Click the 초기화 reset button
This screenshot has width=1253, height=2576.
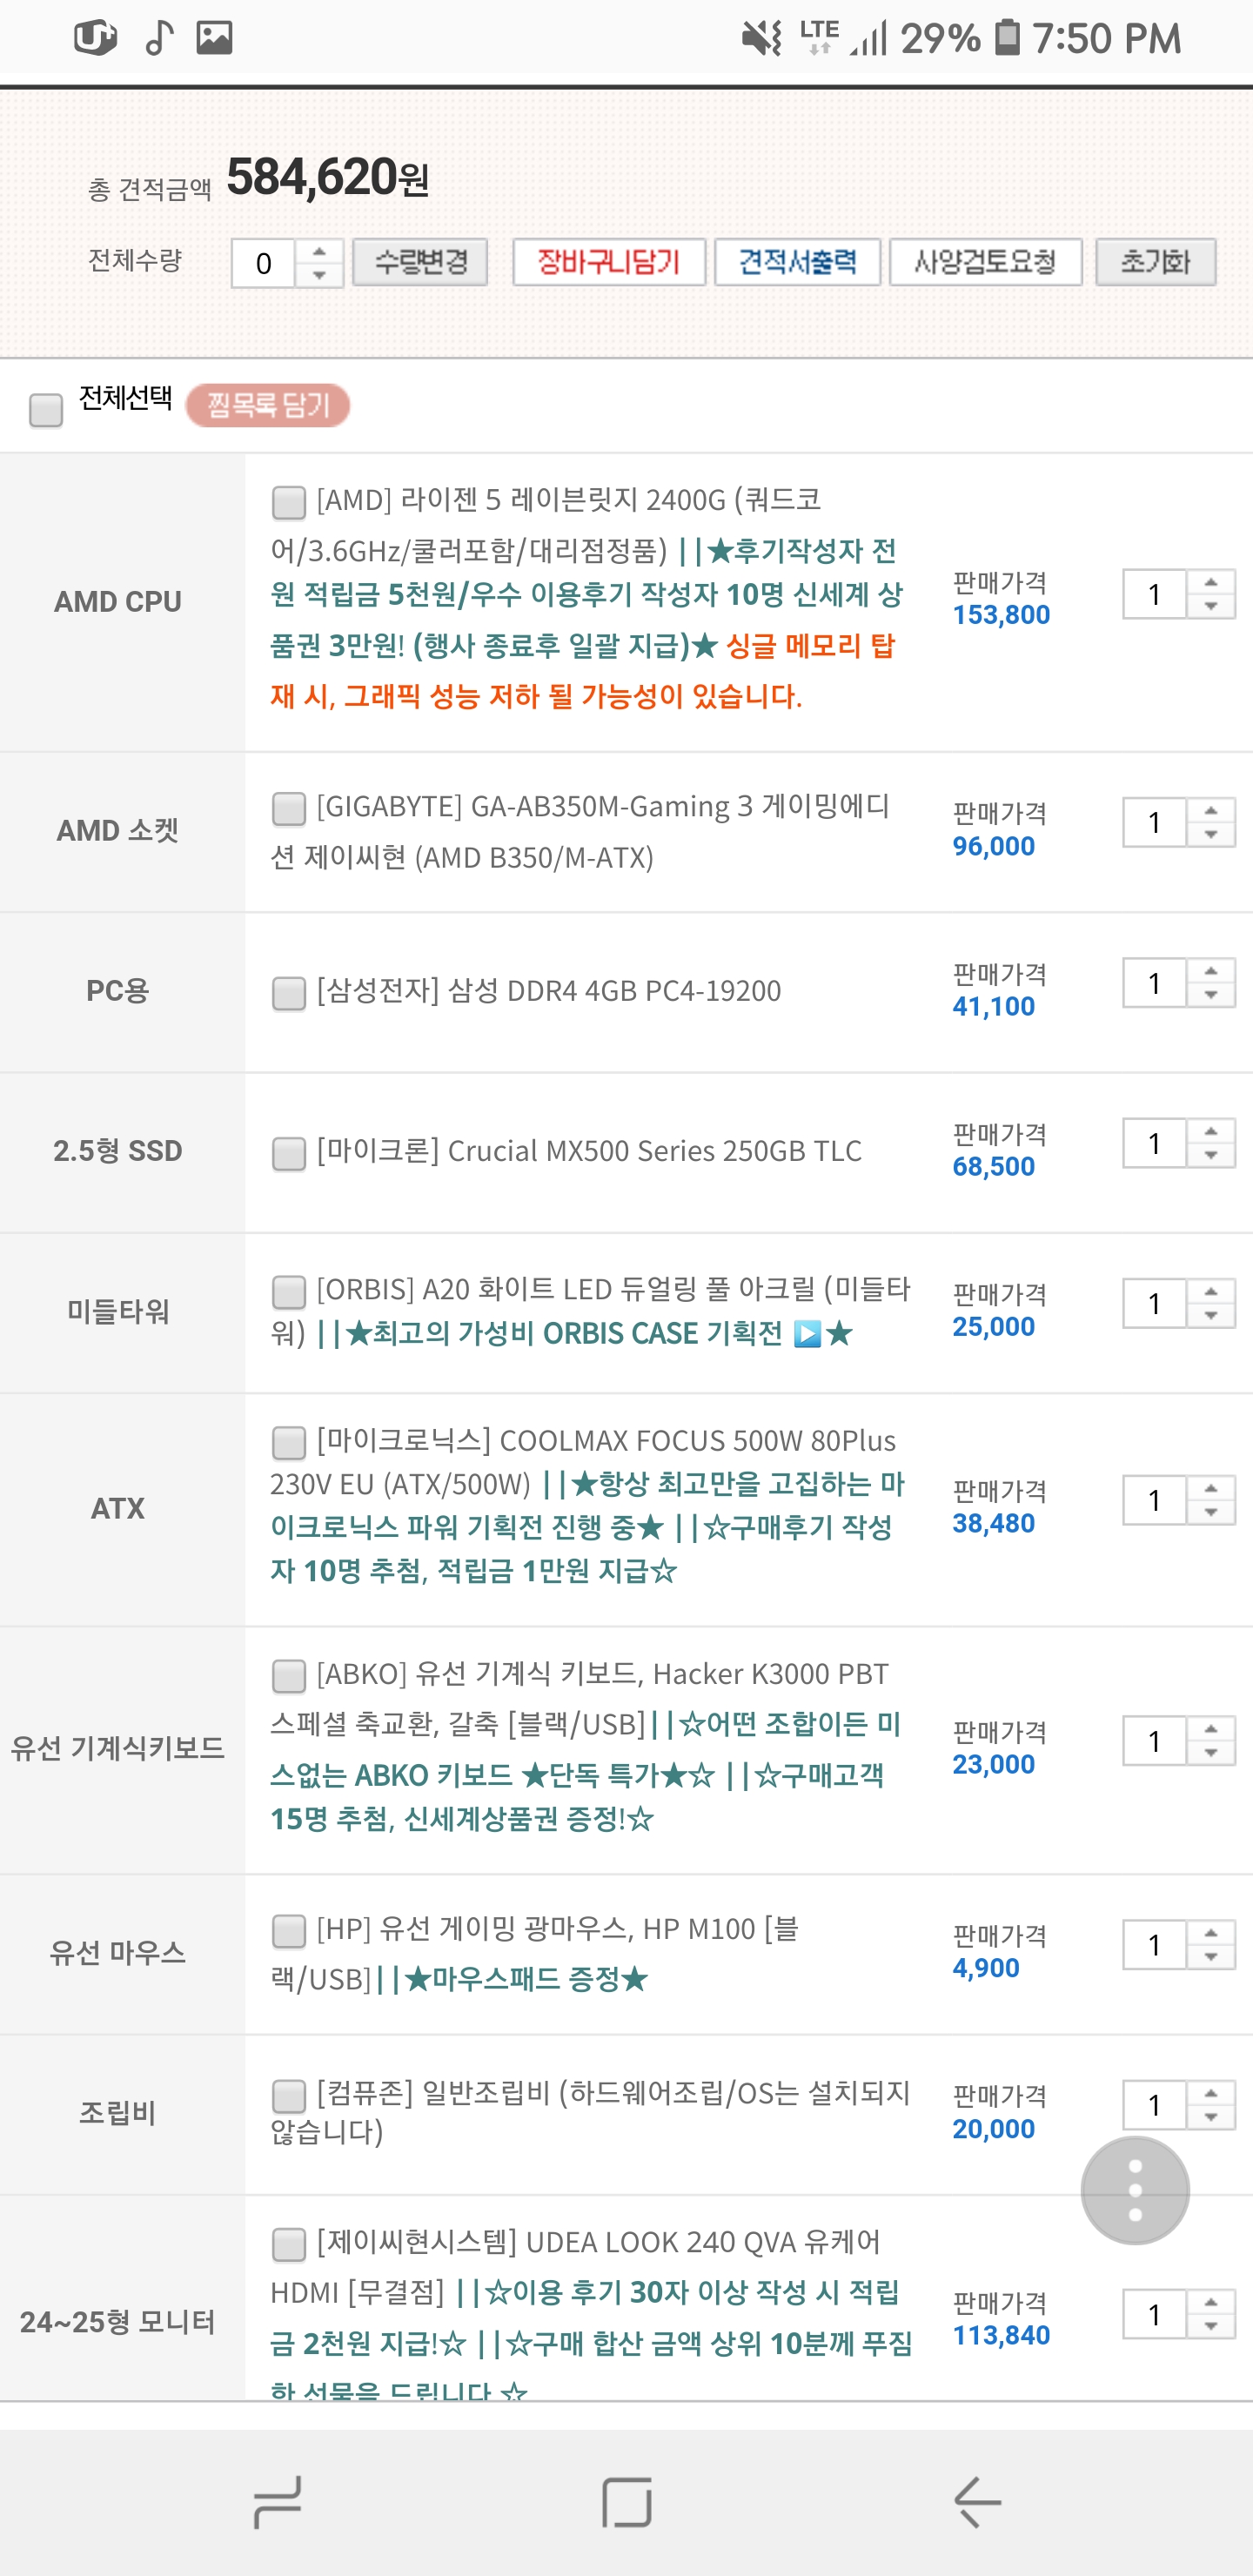click(x=1155, y=262)
